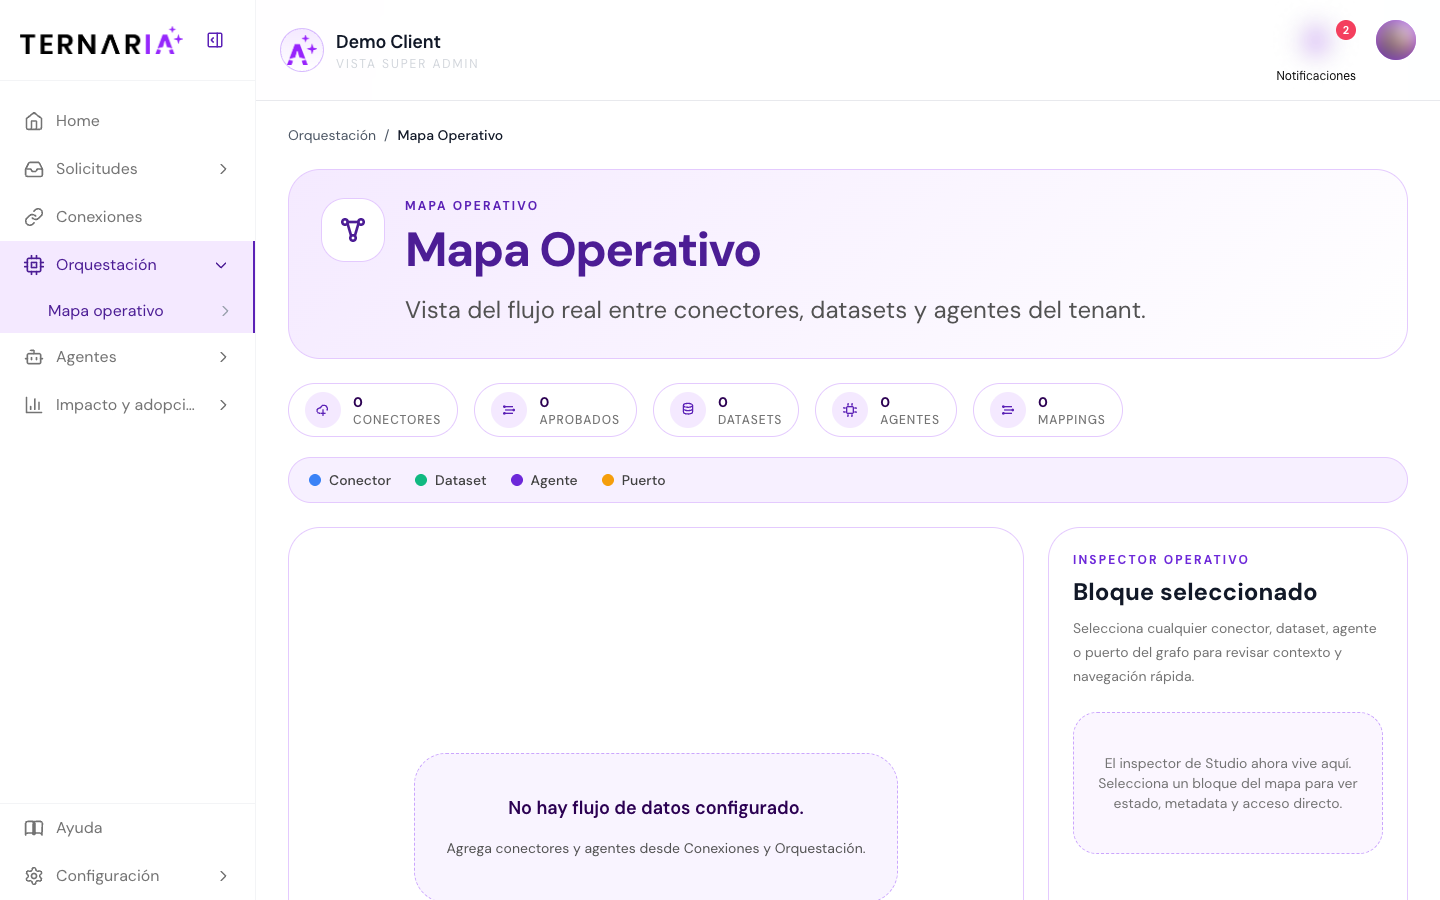Click the Aprobados stat pill
The image size is (1440, 900).
555,410
